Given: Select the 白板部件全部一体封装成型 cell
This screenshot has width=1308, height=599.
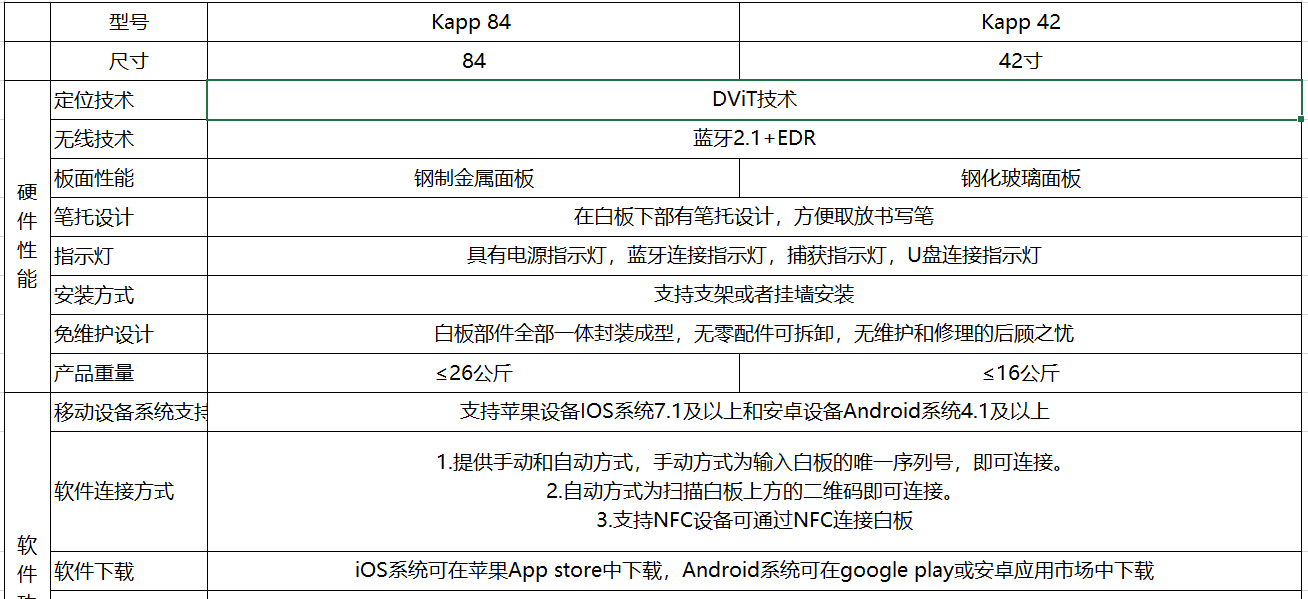Looking at the screenshot, I should [755, 334].
